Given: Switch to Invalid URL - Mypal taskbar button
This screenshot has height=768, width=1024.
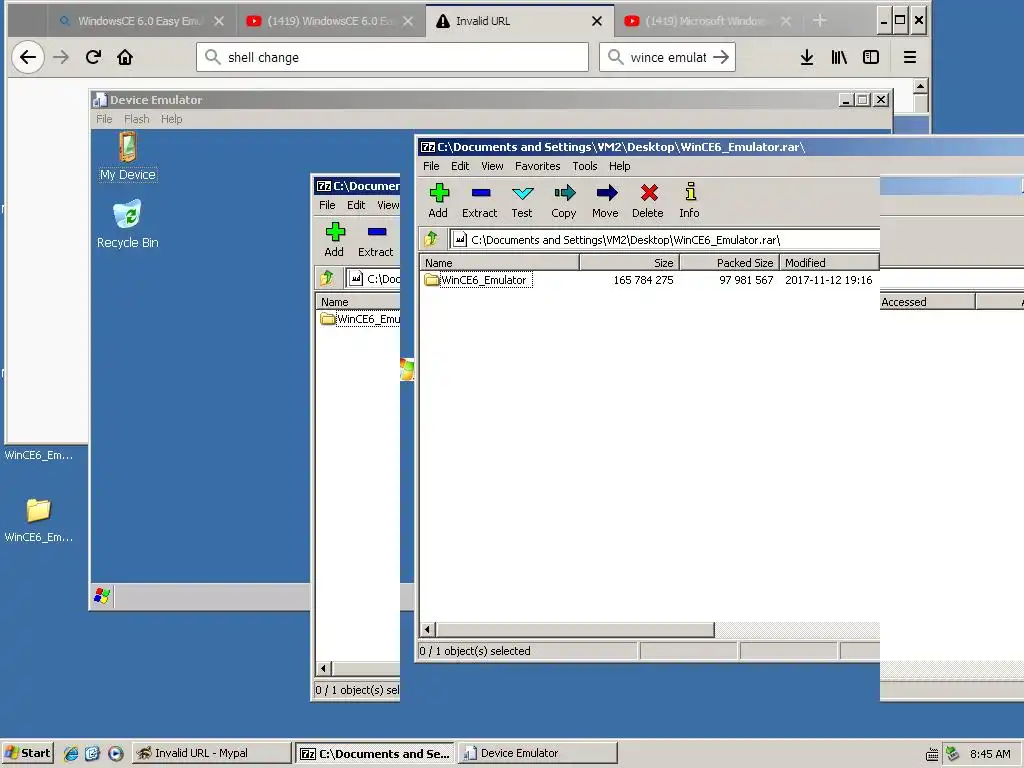Looking at the screenshot, I should click(211, 753).
